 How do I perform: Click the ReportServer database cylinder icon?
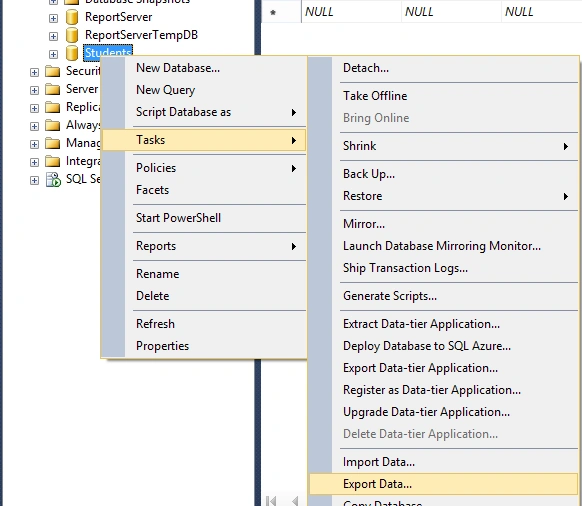tap(72, 17)
